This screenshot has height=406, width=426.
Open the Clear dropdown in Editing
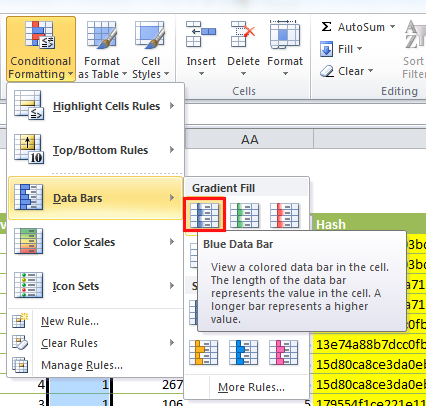347,71
